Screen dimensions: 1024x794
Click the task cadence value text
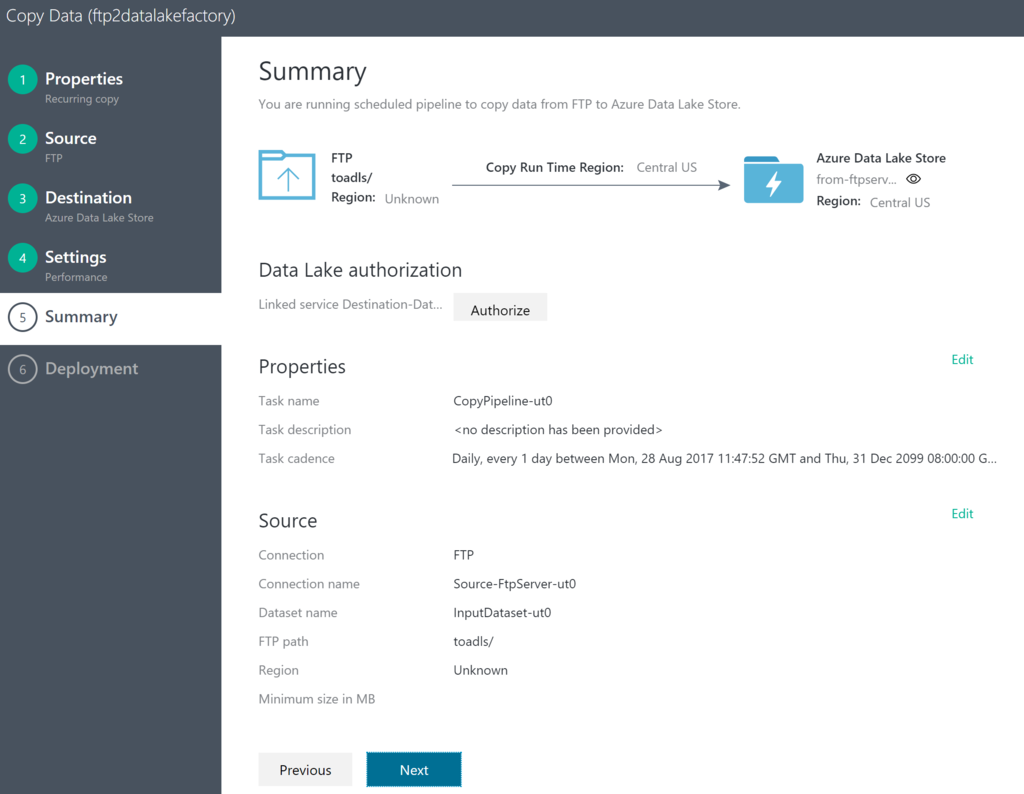(724, 458)
